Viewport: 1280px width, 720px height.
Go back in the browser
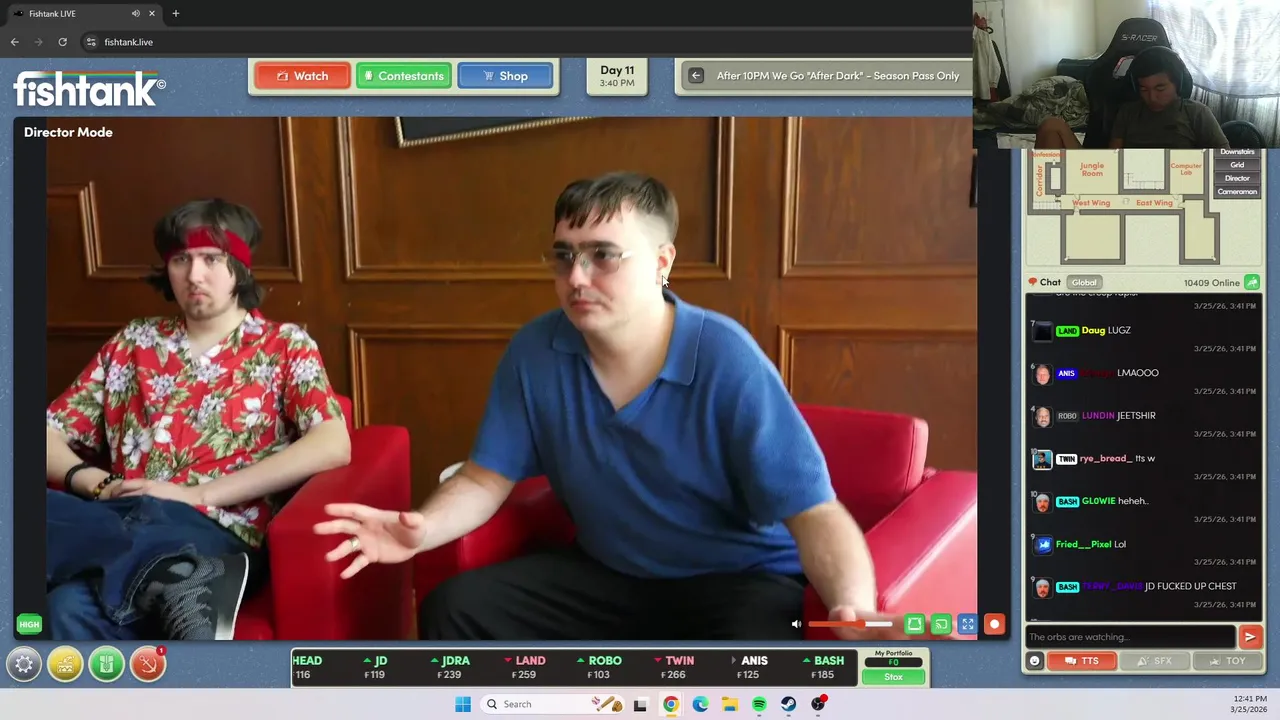[x=14, y=42]
